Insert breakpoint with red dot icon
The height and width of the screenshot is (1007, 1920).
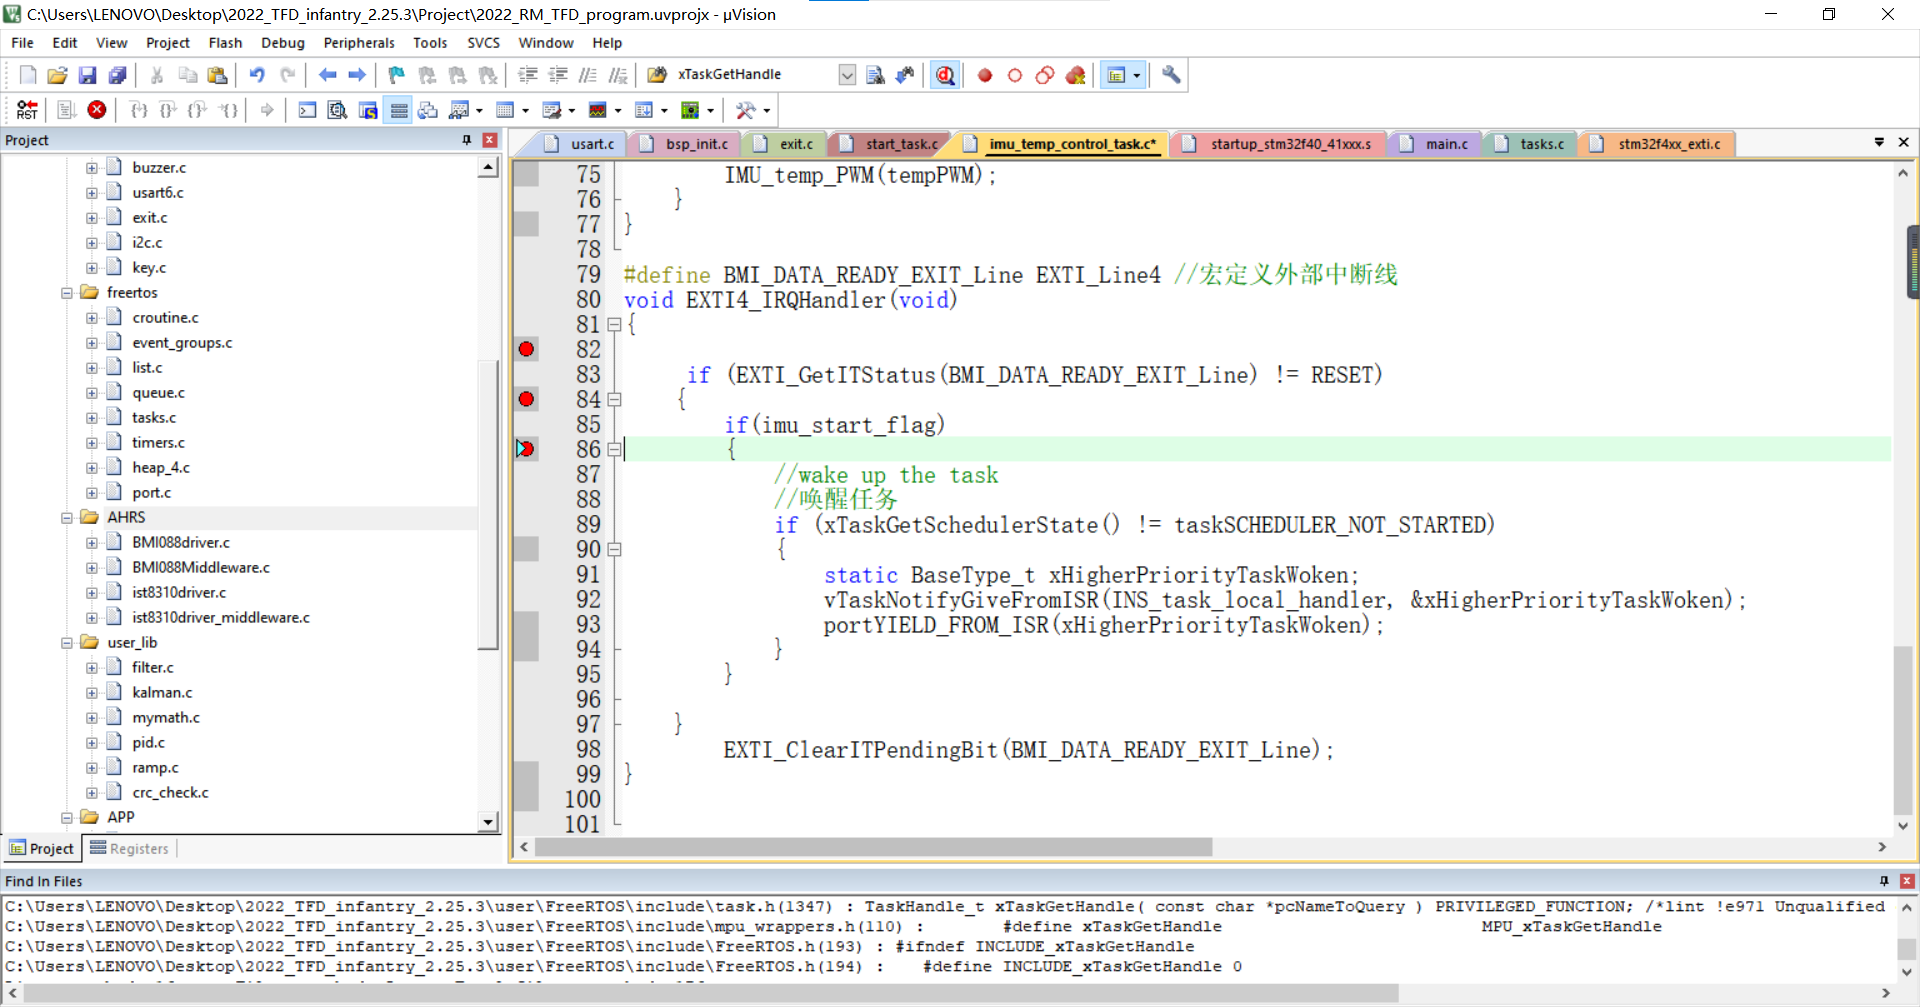coord(985,75)
